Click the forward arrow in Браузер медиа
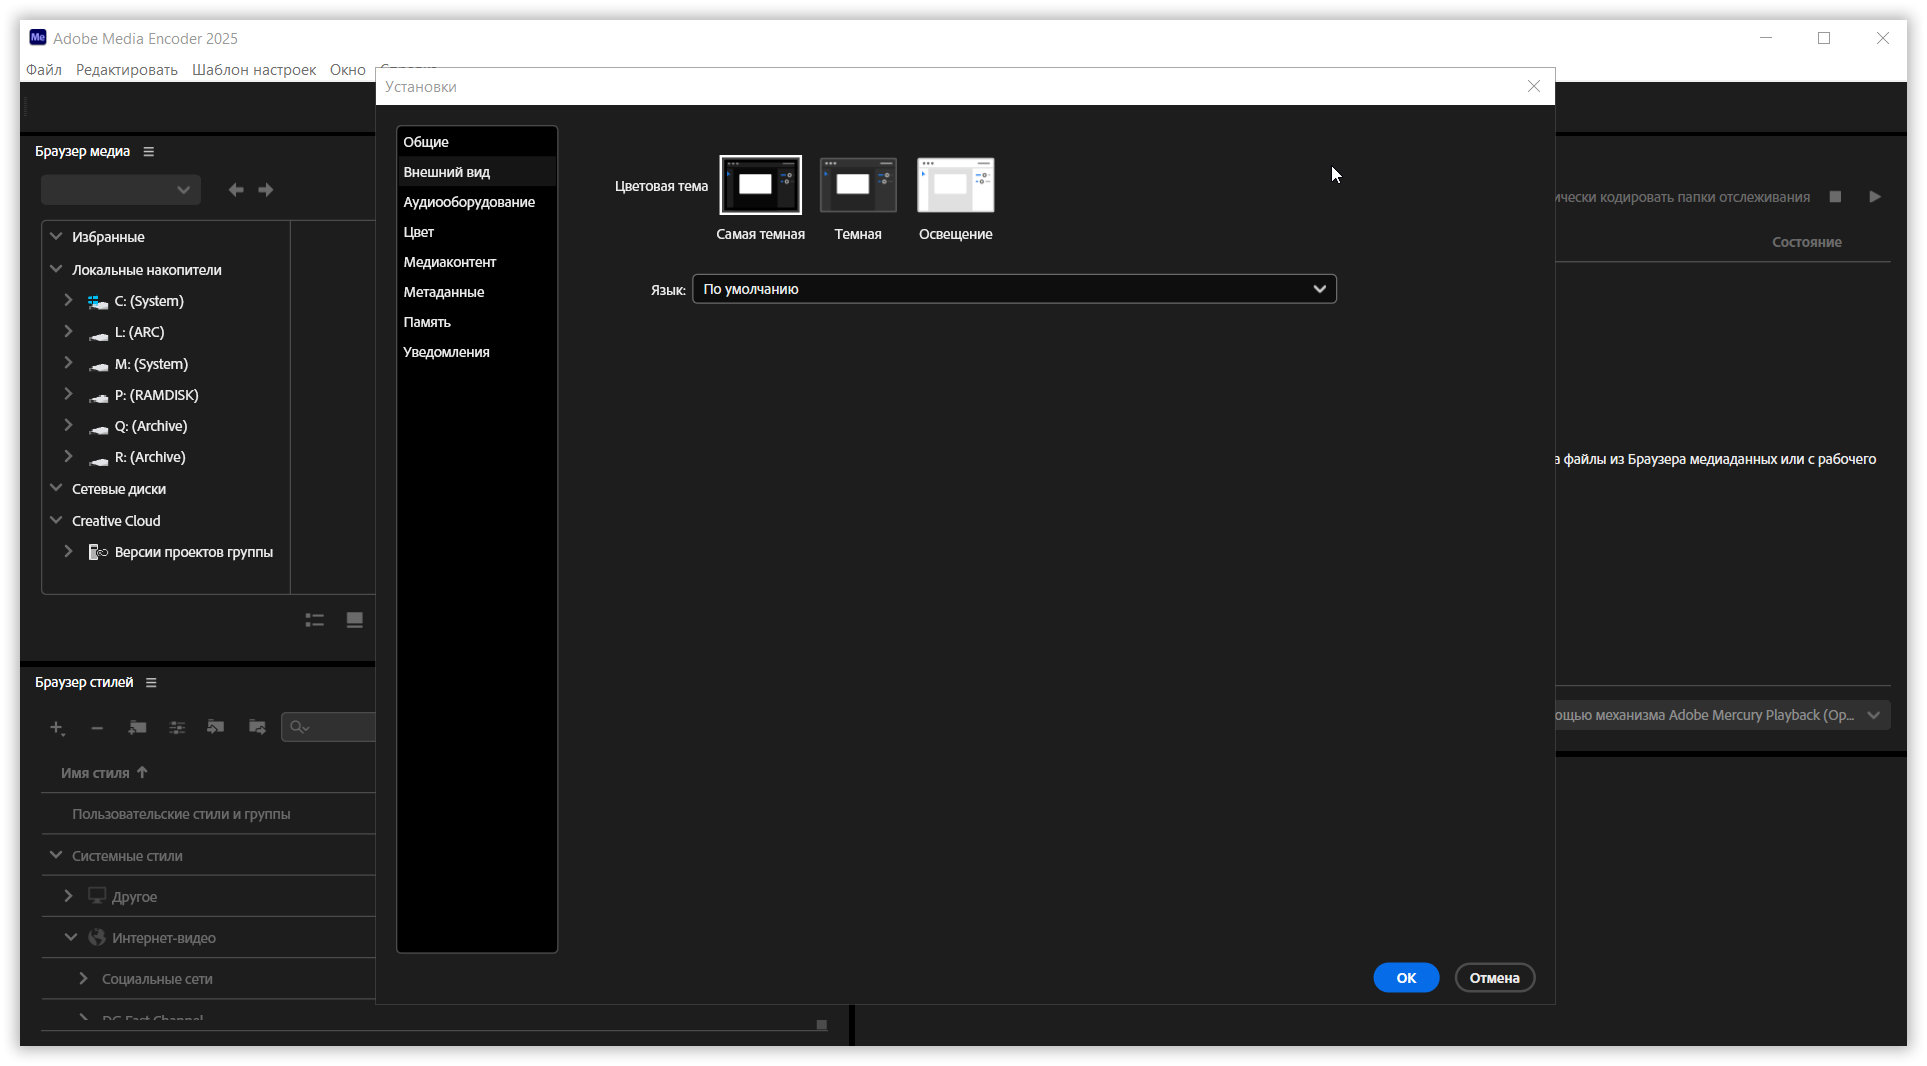 [266, 190]
